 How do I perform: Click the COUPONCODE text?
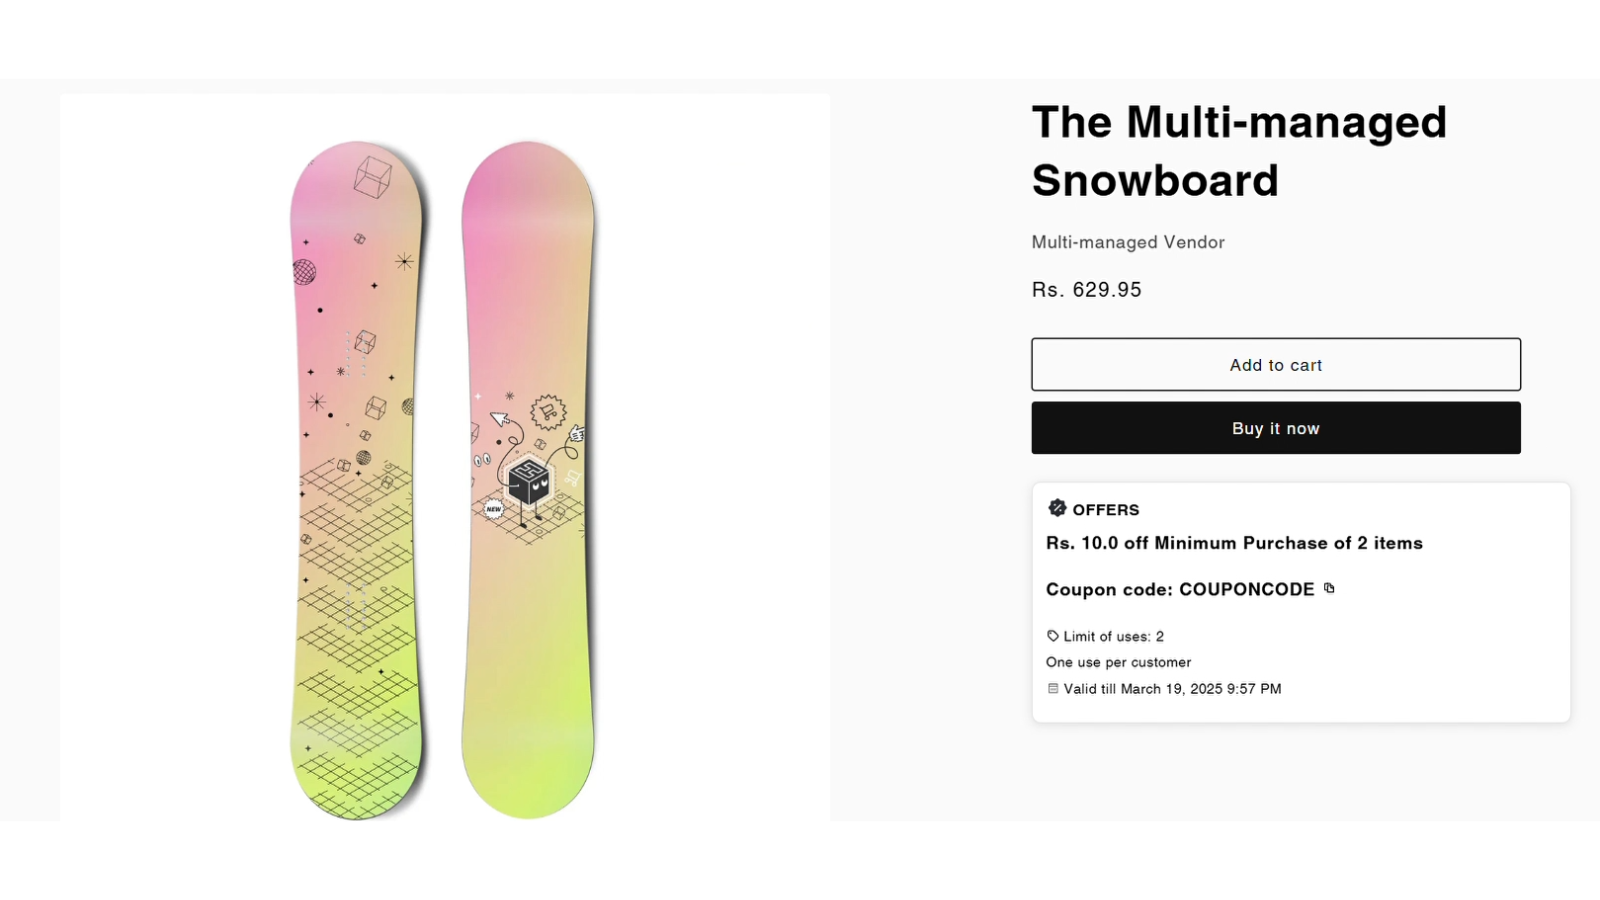[x=1247, y=590]
